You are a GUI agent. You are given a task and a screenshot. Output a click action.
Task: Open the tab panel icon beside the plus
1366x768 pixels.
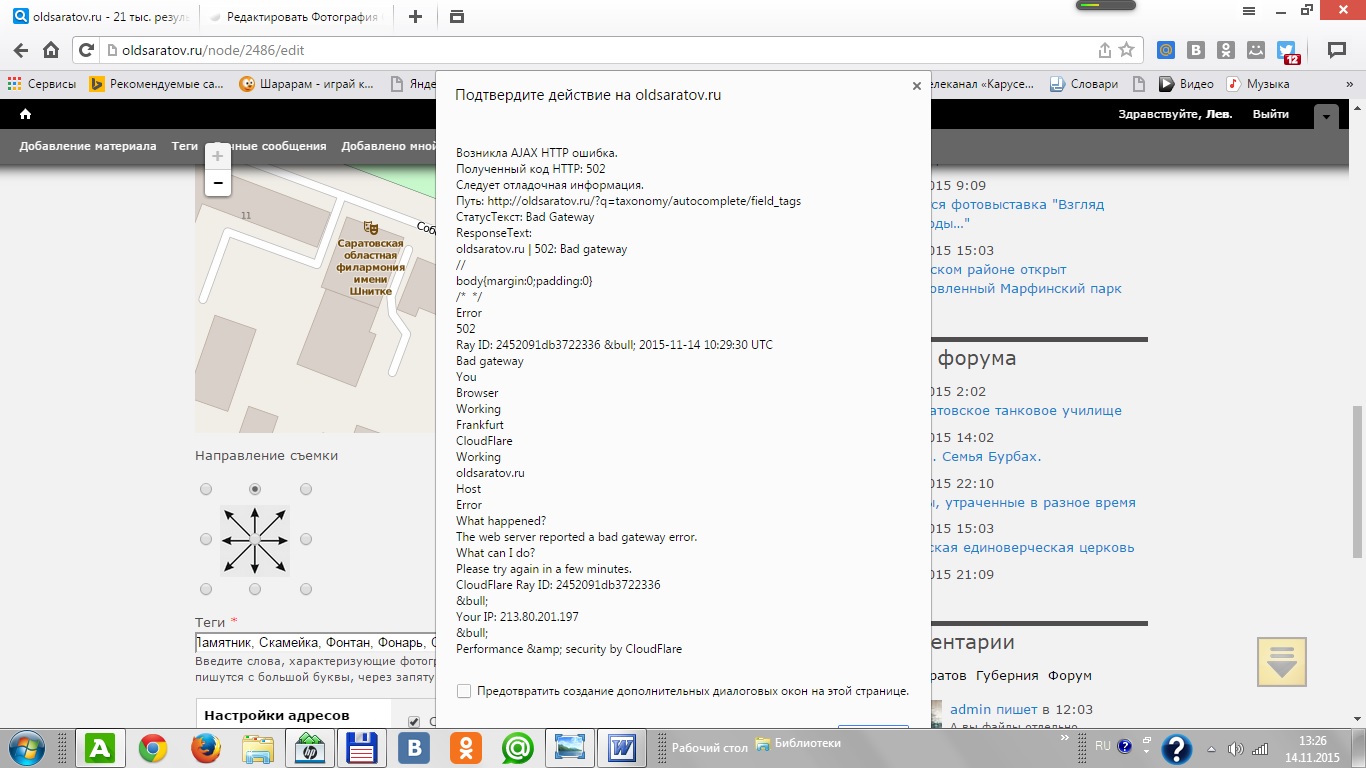[x=457, y=16]
